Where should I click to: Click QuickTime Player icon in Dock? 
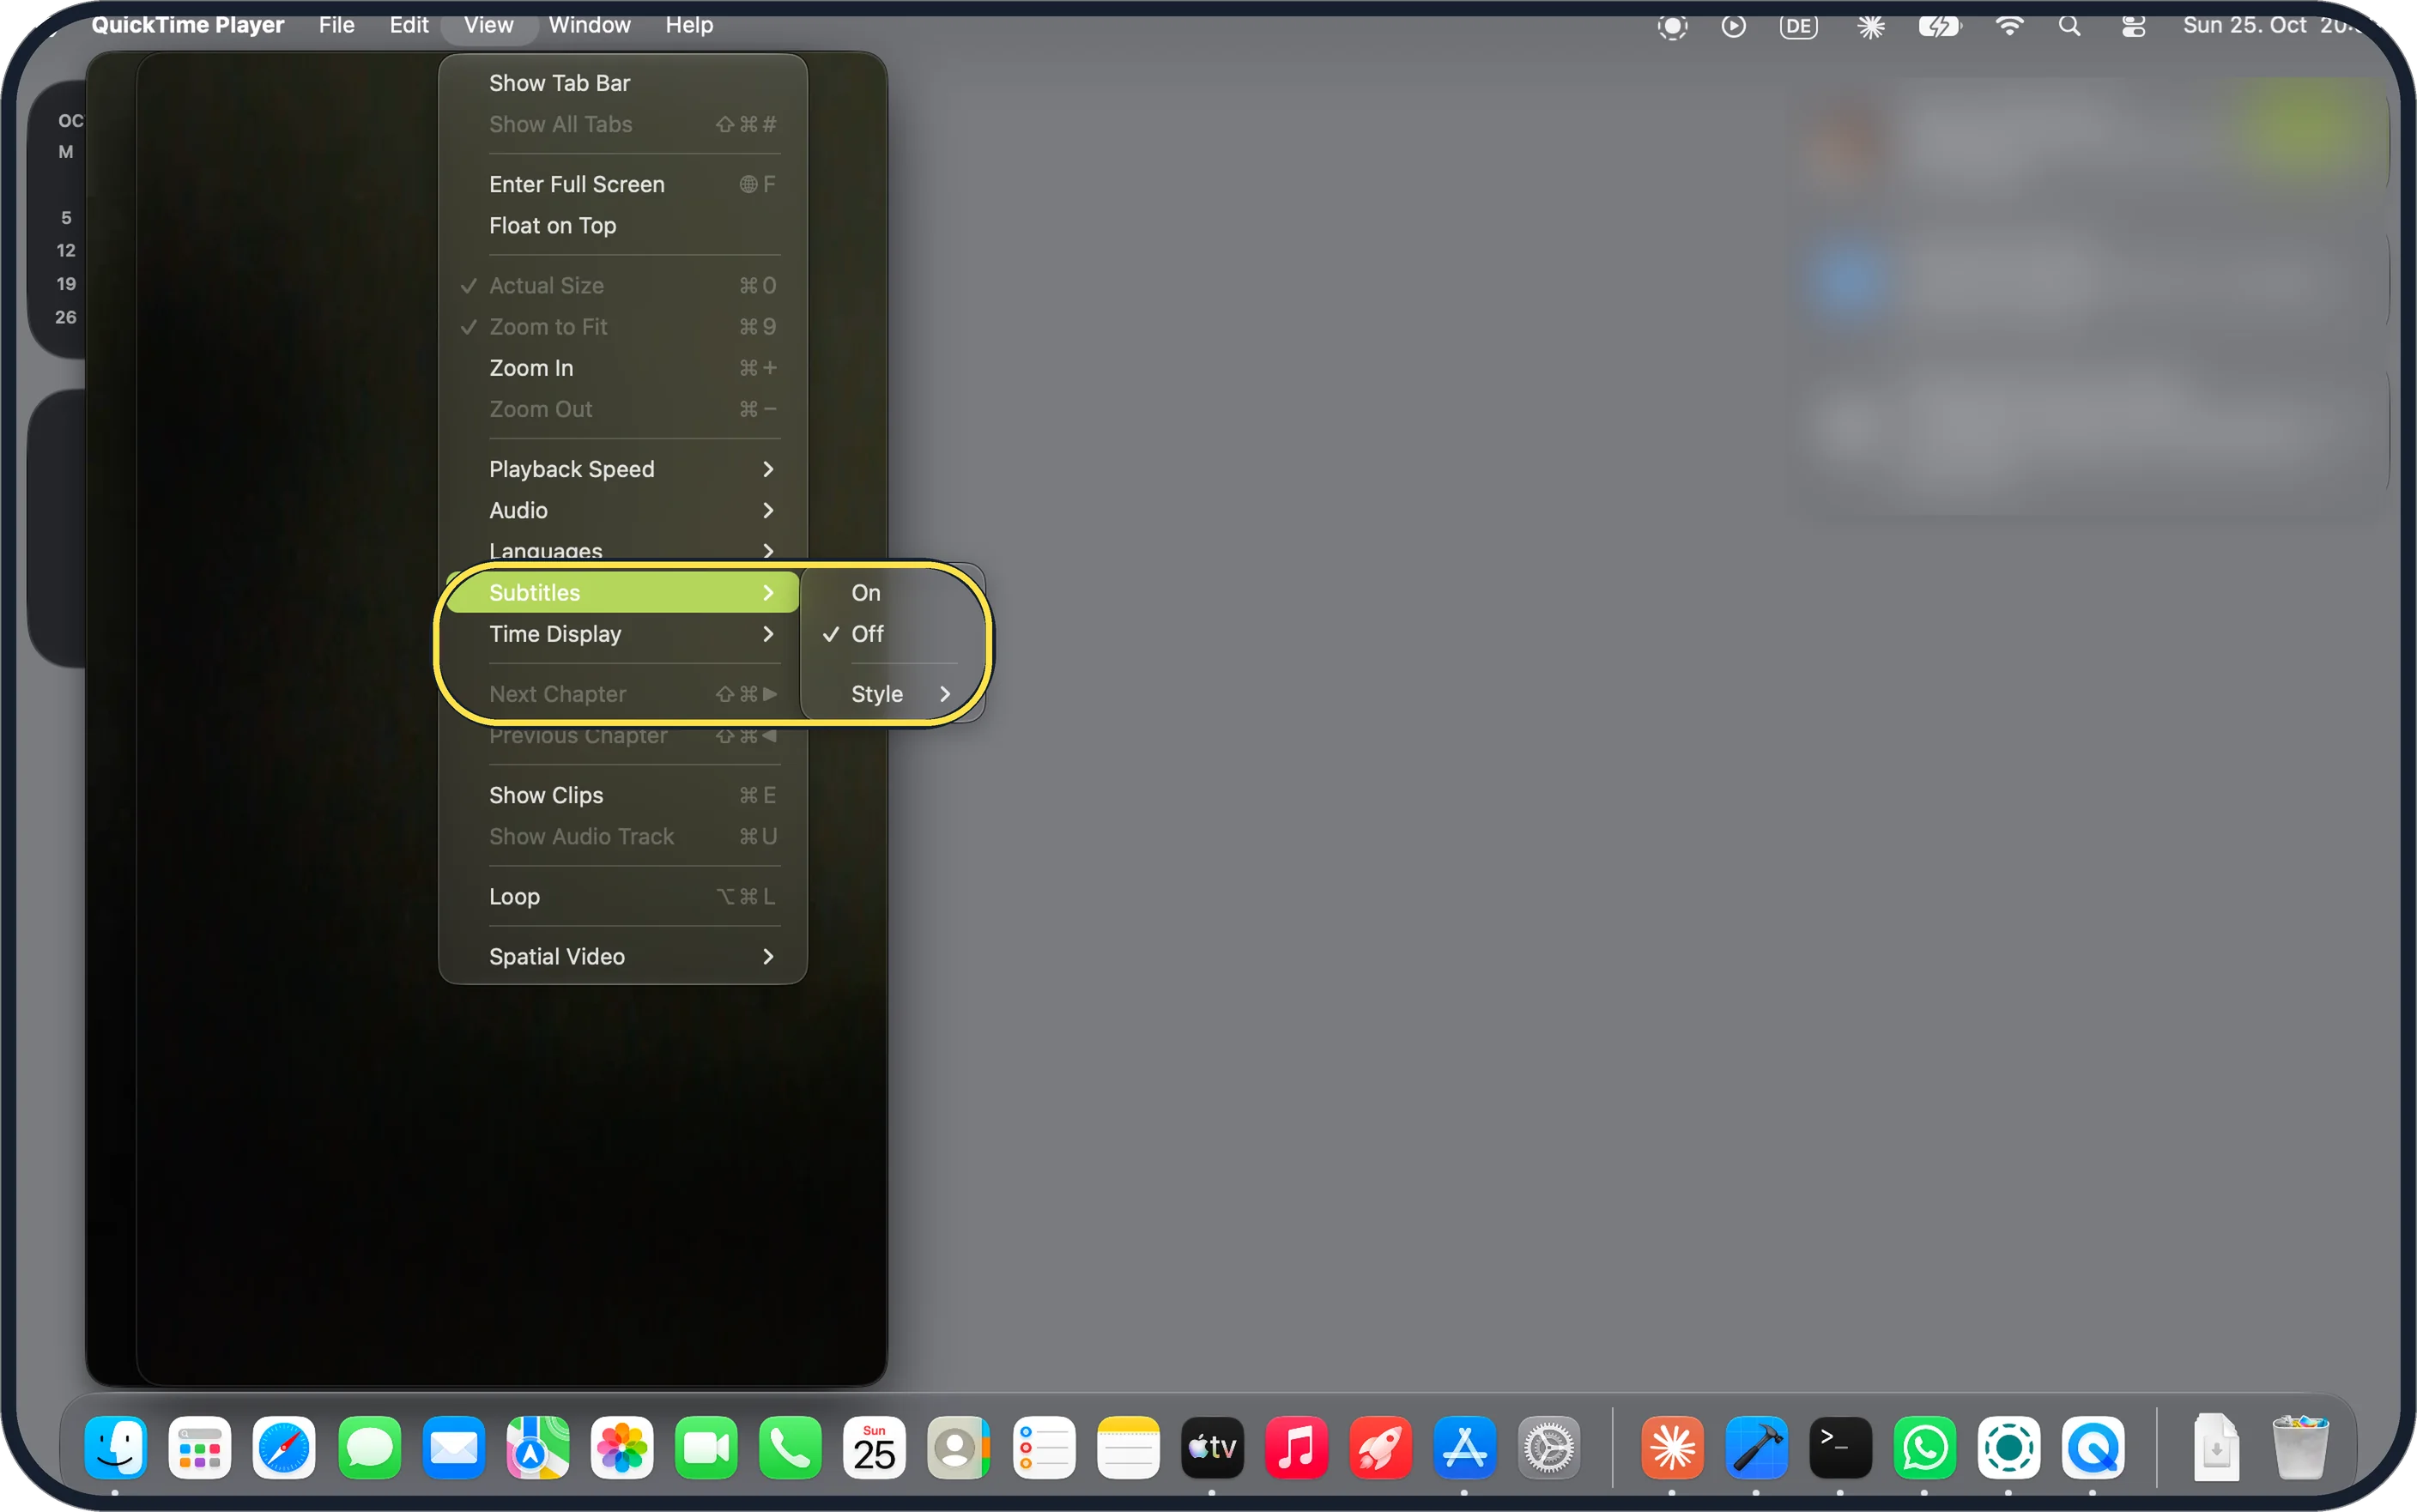[x=2092, y=1447]
